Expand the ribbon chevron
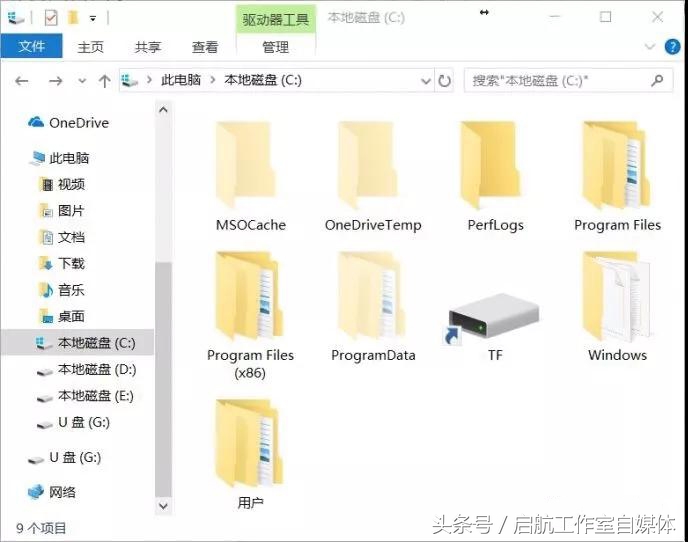This screenshot has width=688, height=542. click(649, 46)
